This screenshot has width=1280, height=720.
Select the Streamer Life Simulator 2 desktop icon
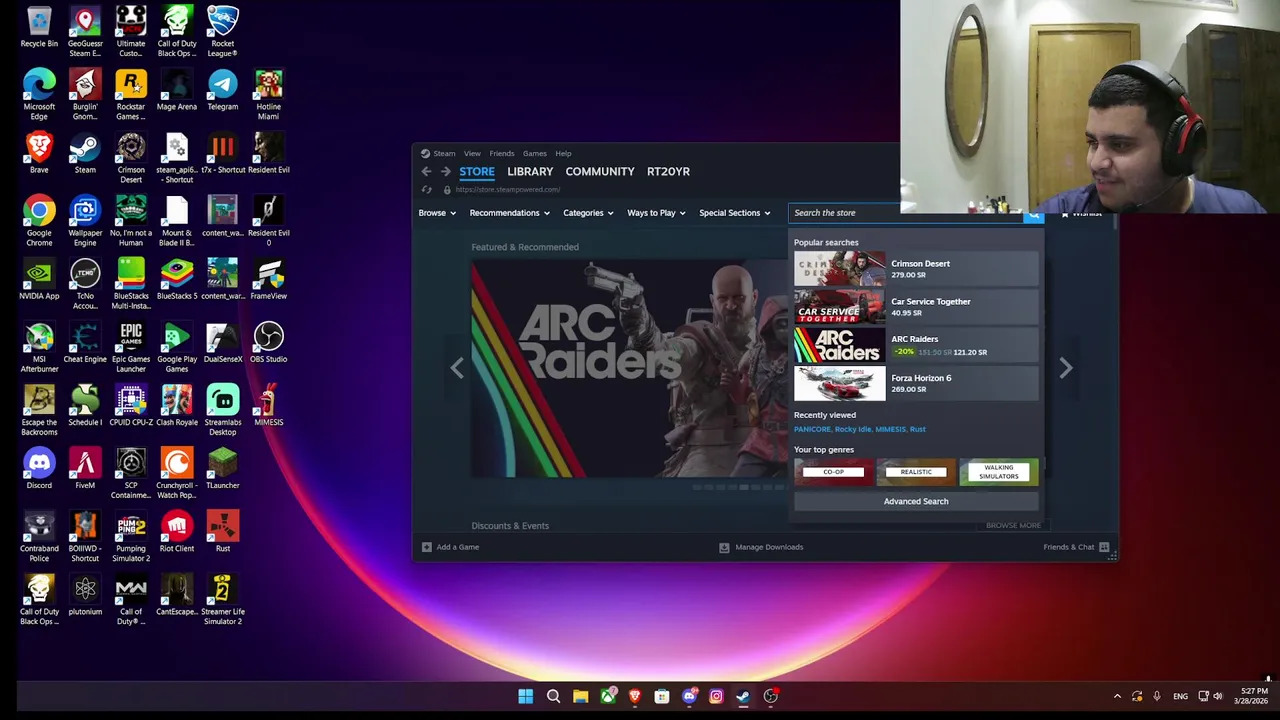[x=222, y=598]
